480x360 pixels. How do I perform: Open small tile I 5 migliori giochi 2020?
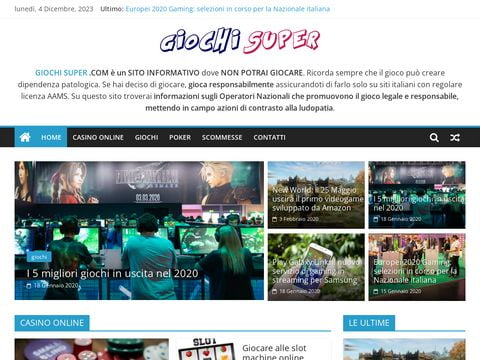pos(419,203)
